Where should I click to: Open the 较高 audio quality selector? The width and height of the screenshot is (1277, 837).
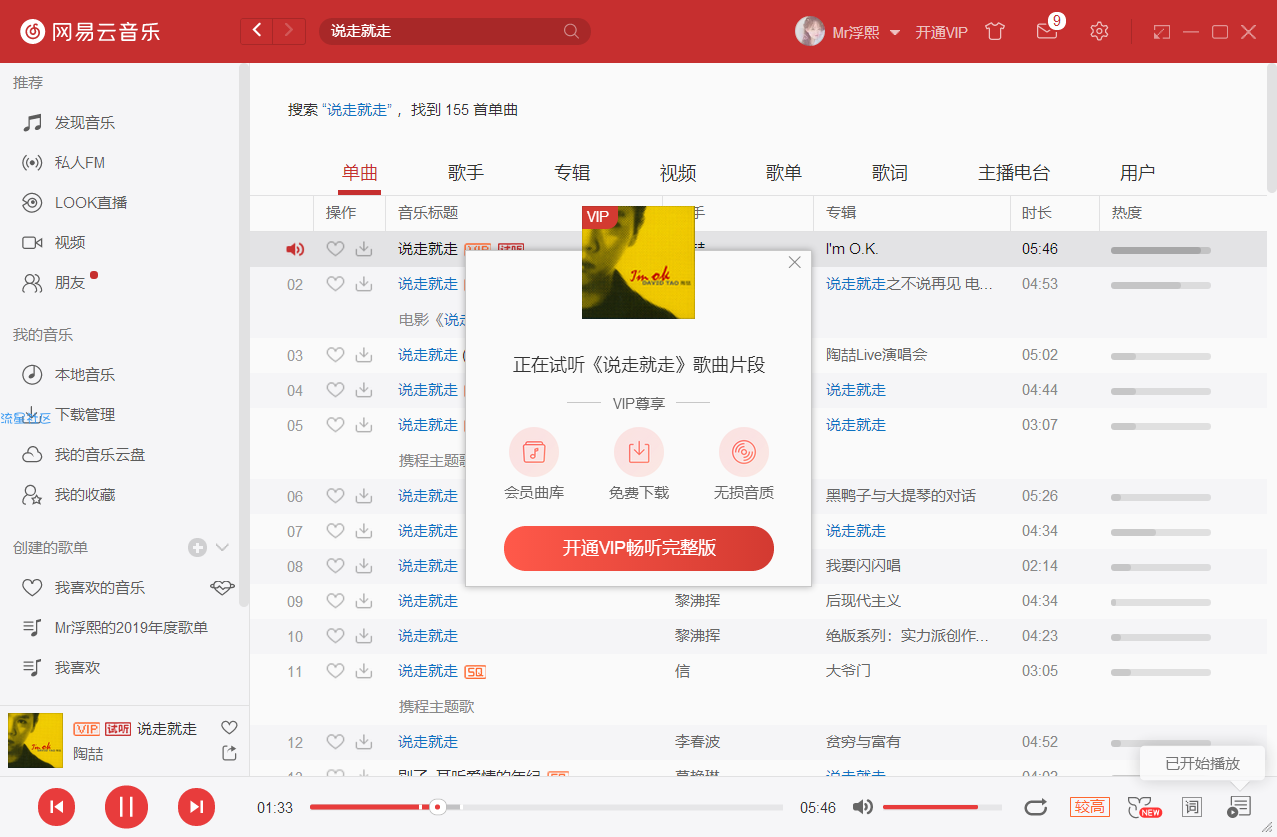point(1090,807)
